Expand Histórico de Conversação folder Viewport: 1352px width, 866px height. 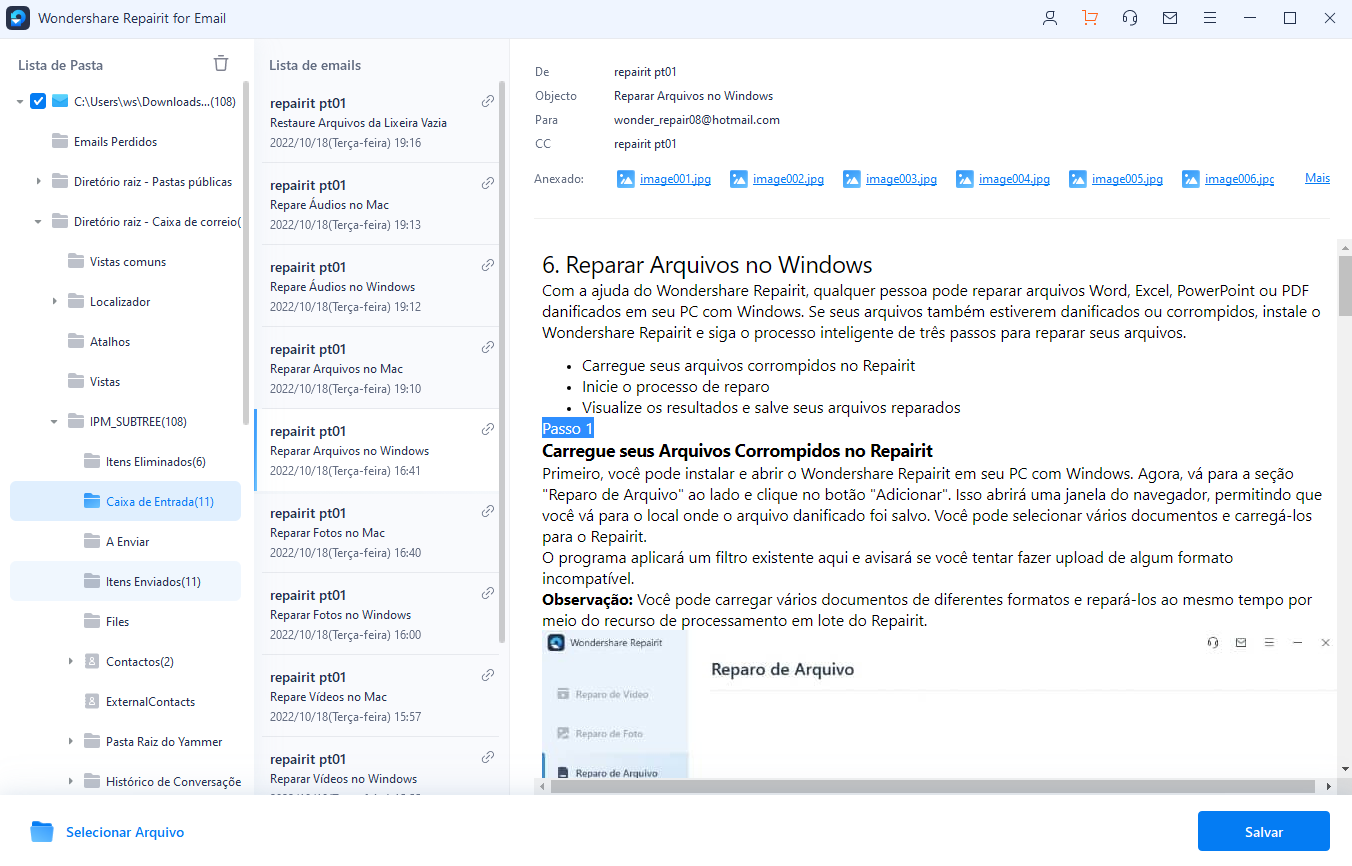click(71, 781)
